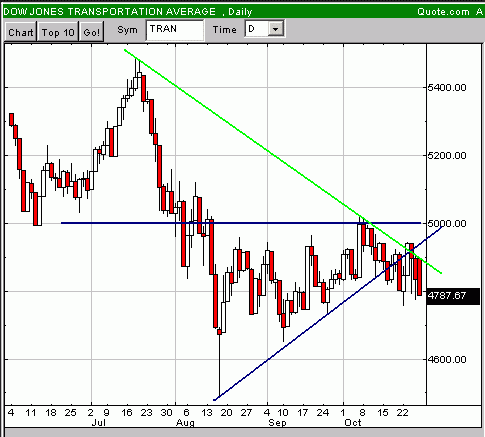Click date label 16 on the time axis
Screen dimensions: 485x437
[x=127, y=413]
